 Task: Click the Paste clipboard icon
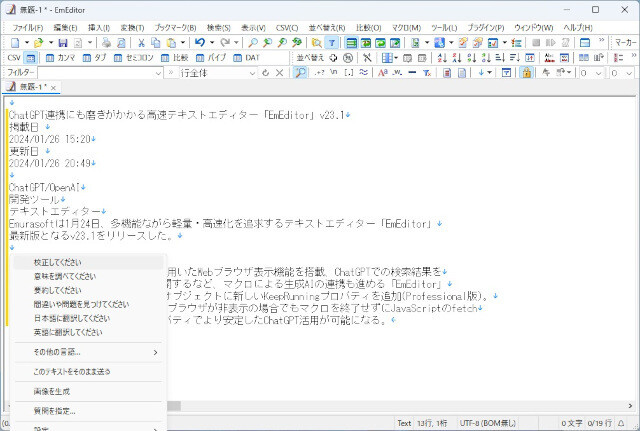click(x=171, y=42)
